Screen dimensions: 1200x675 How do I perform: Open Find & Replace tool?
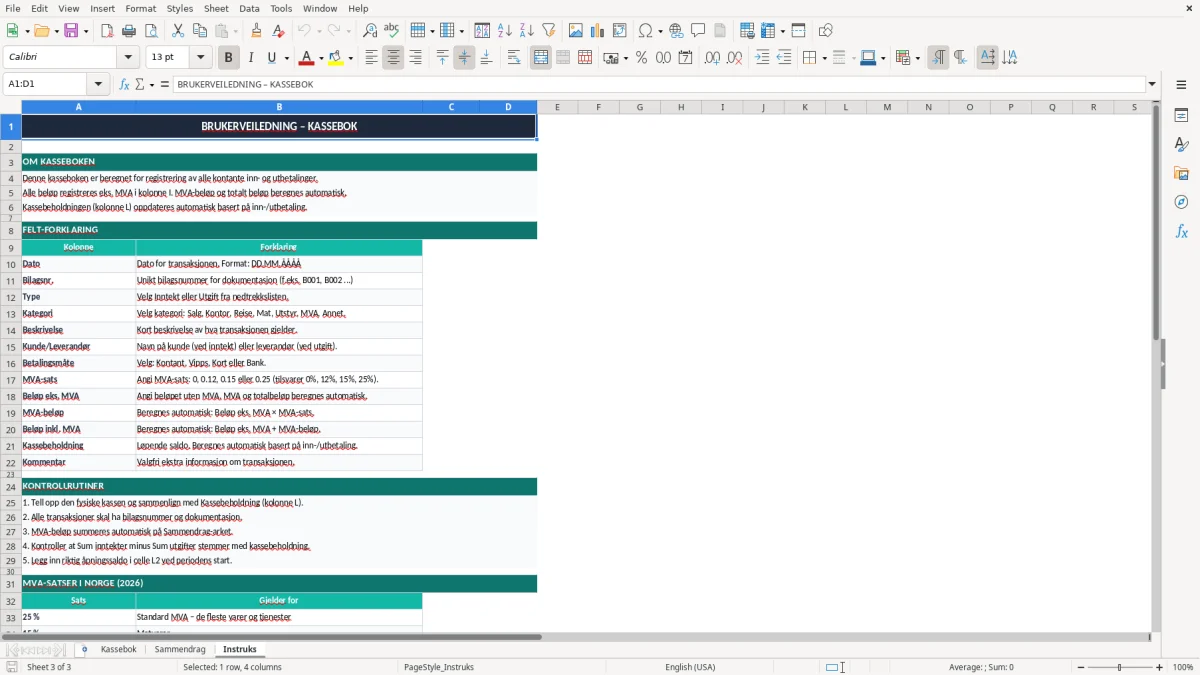[x=370, y=31]
